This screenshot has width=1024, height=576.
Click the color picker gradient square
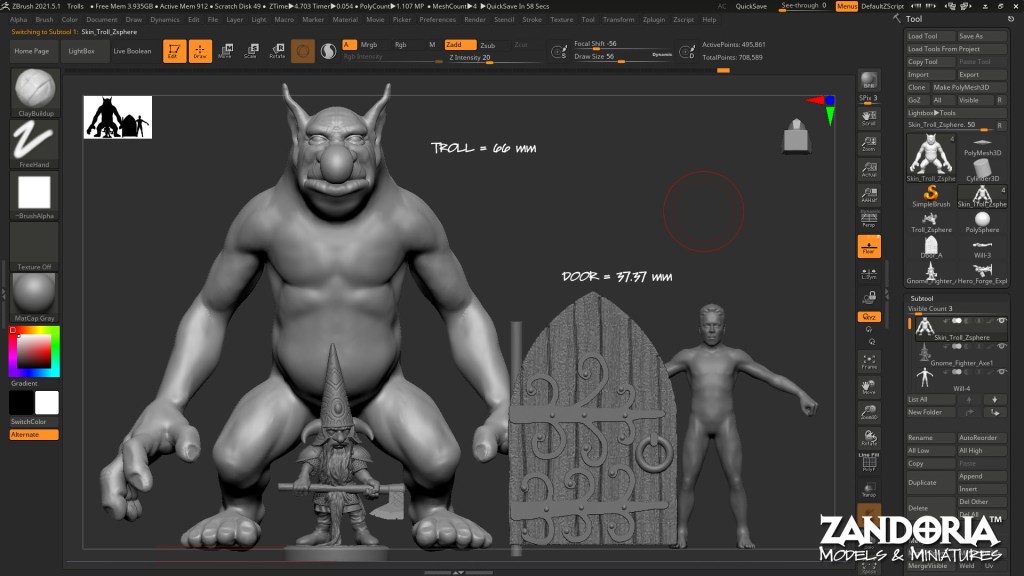pos(34,351)
